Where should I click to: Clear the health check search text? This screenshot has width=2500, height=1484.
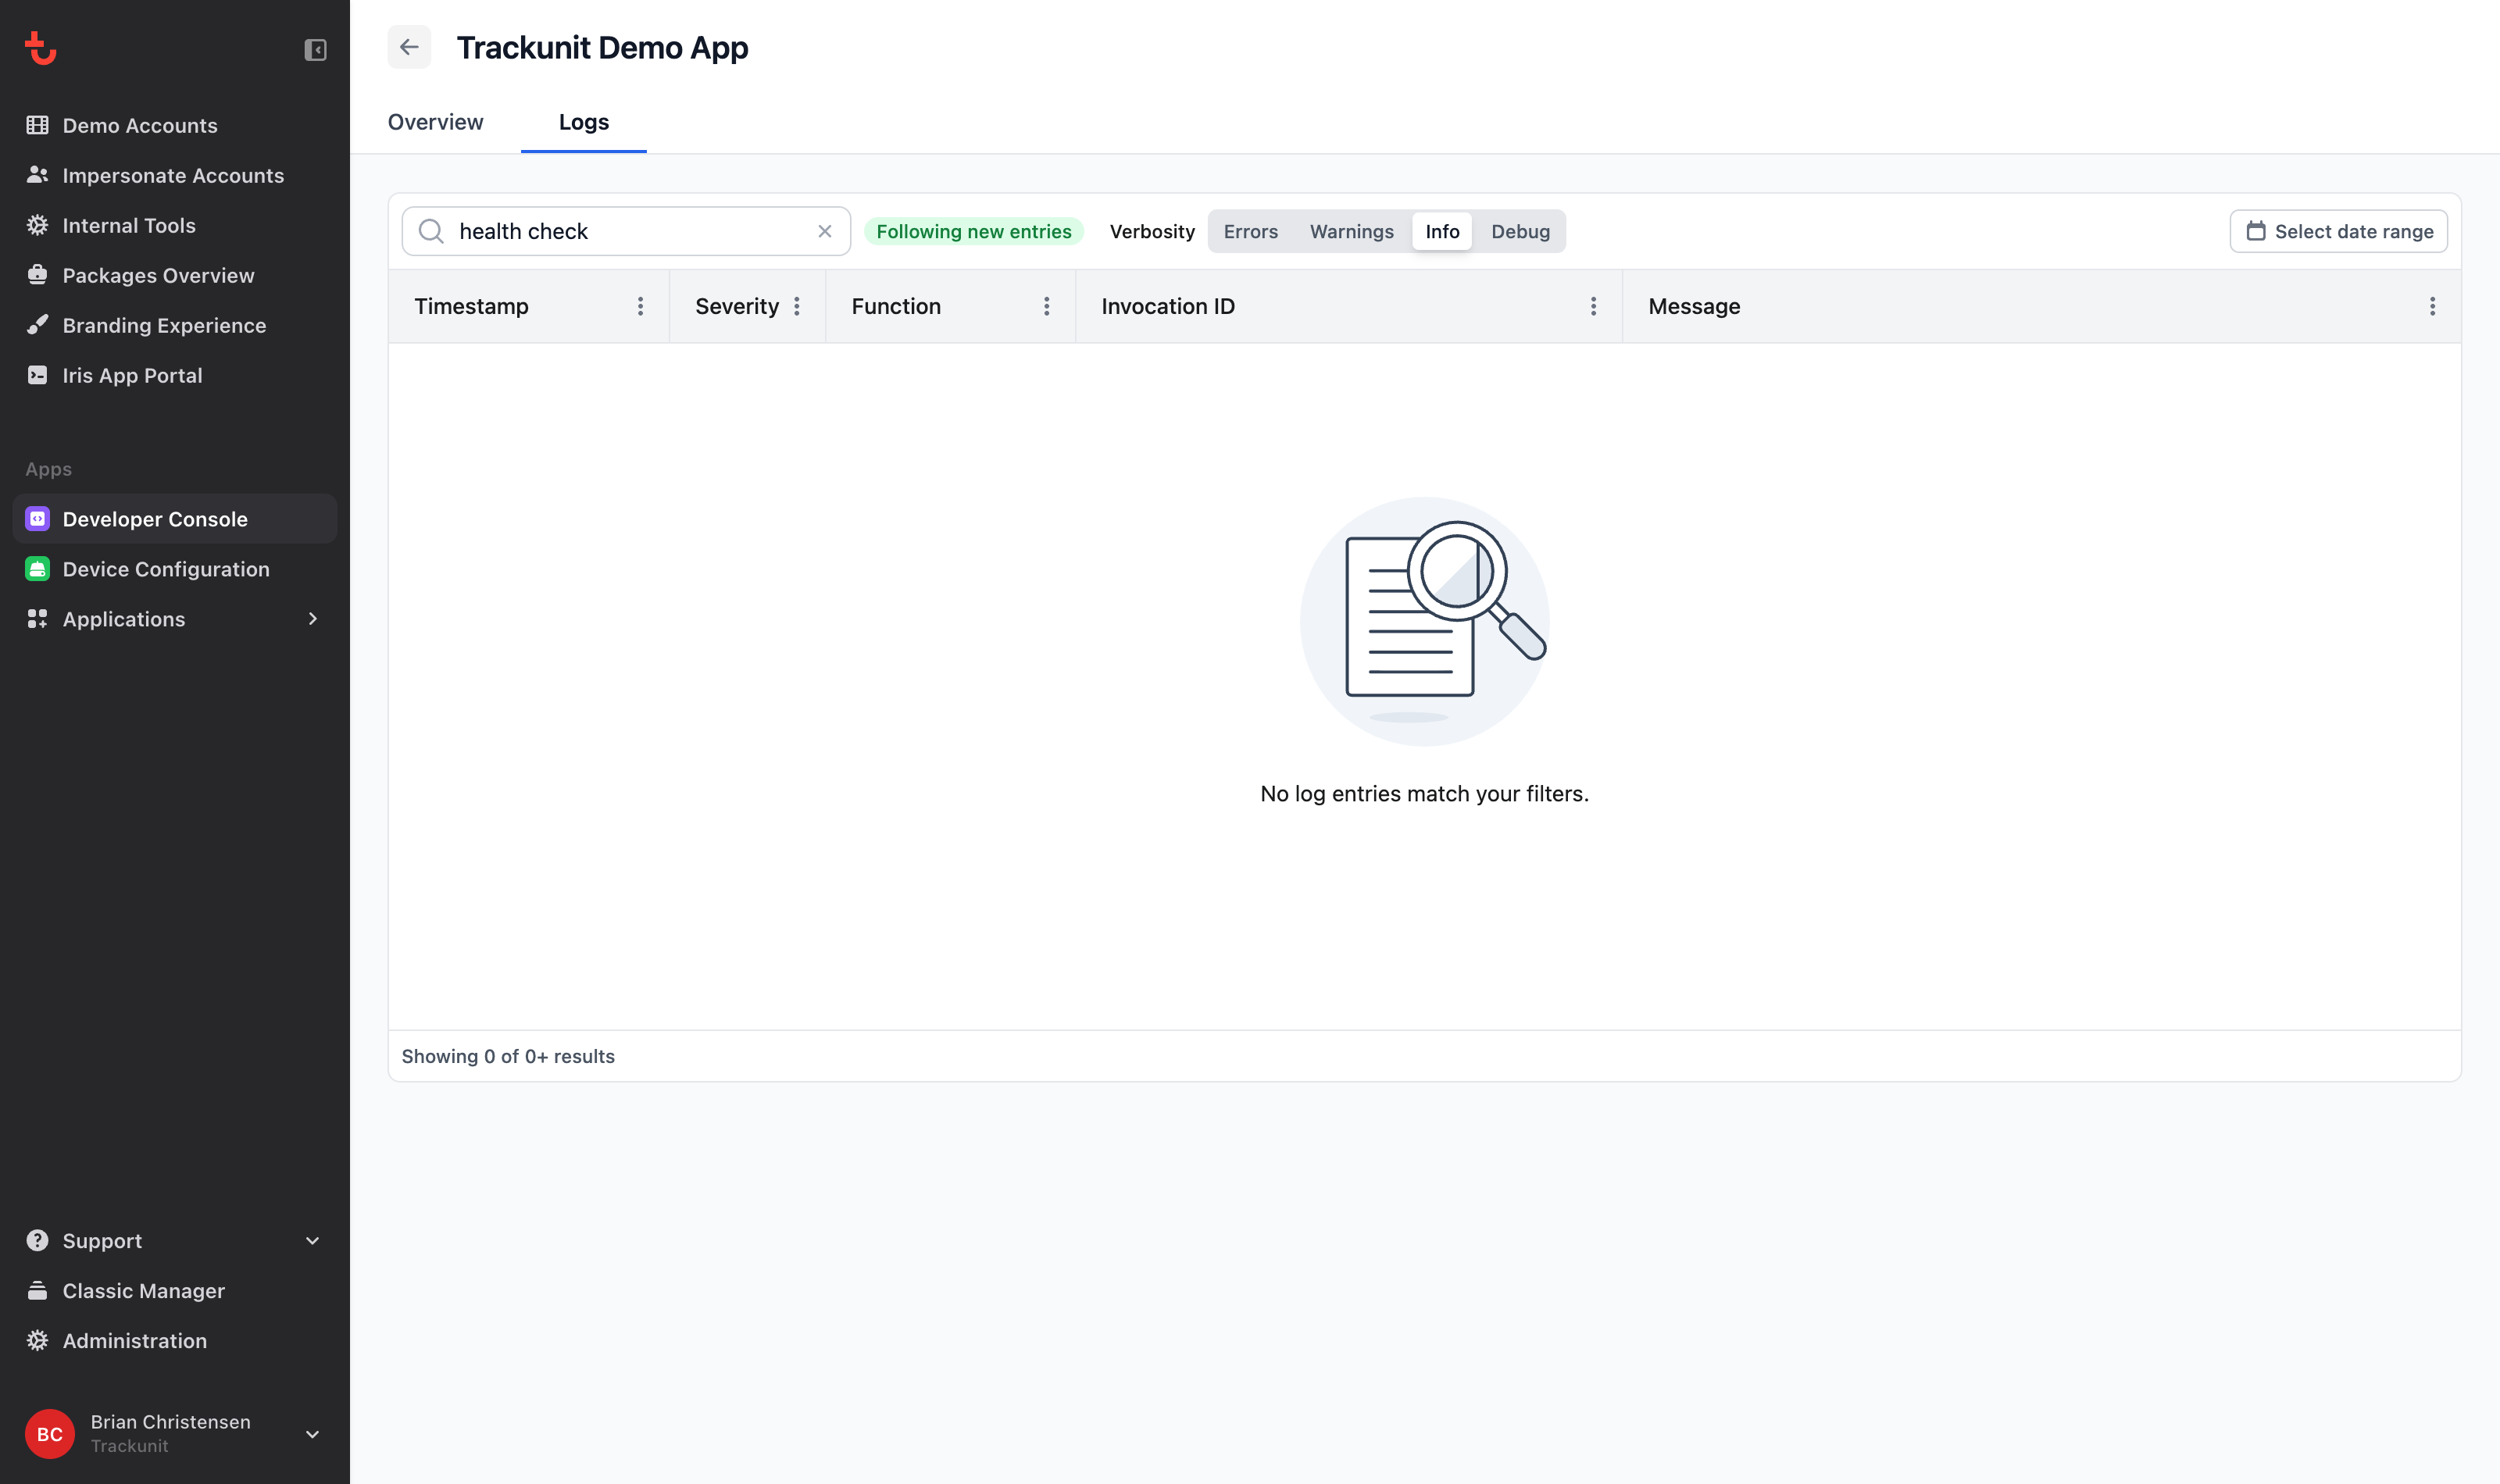click(825, 231)
